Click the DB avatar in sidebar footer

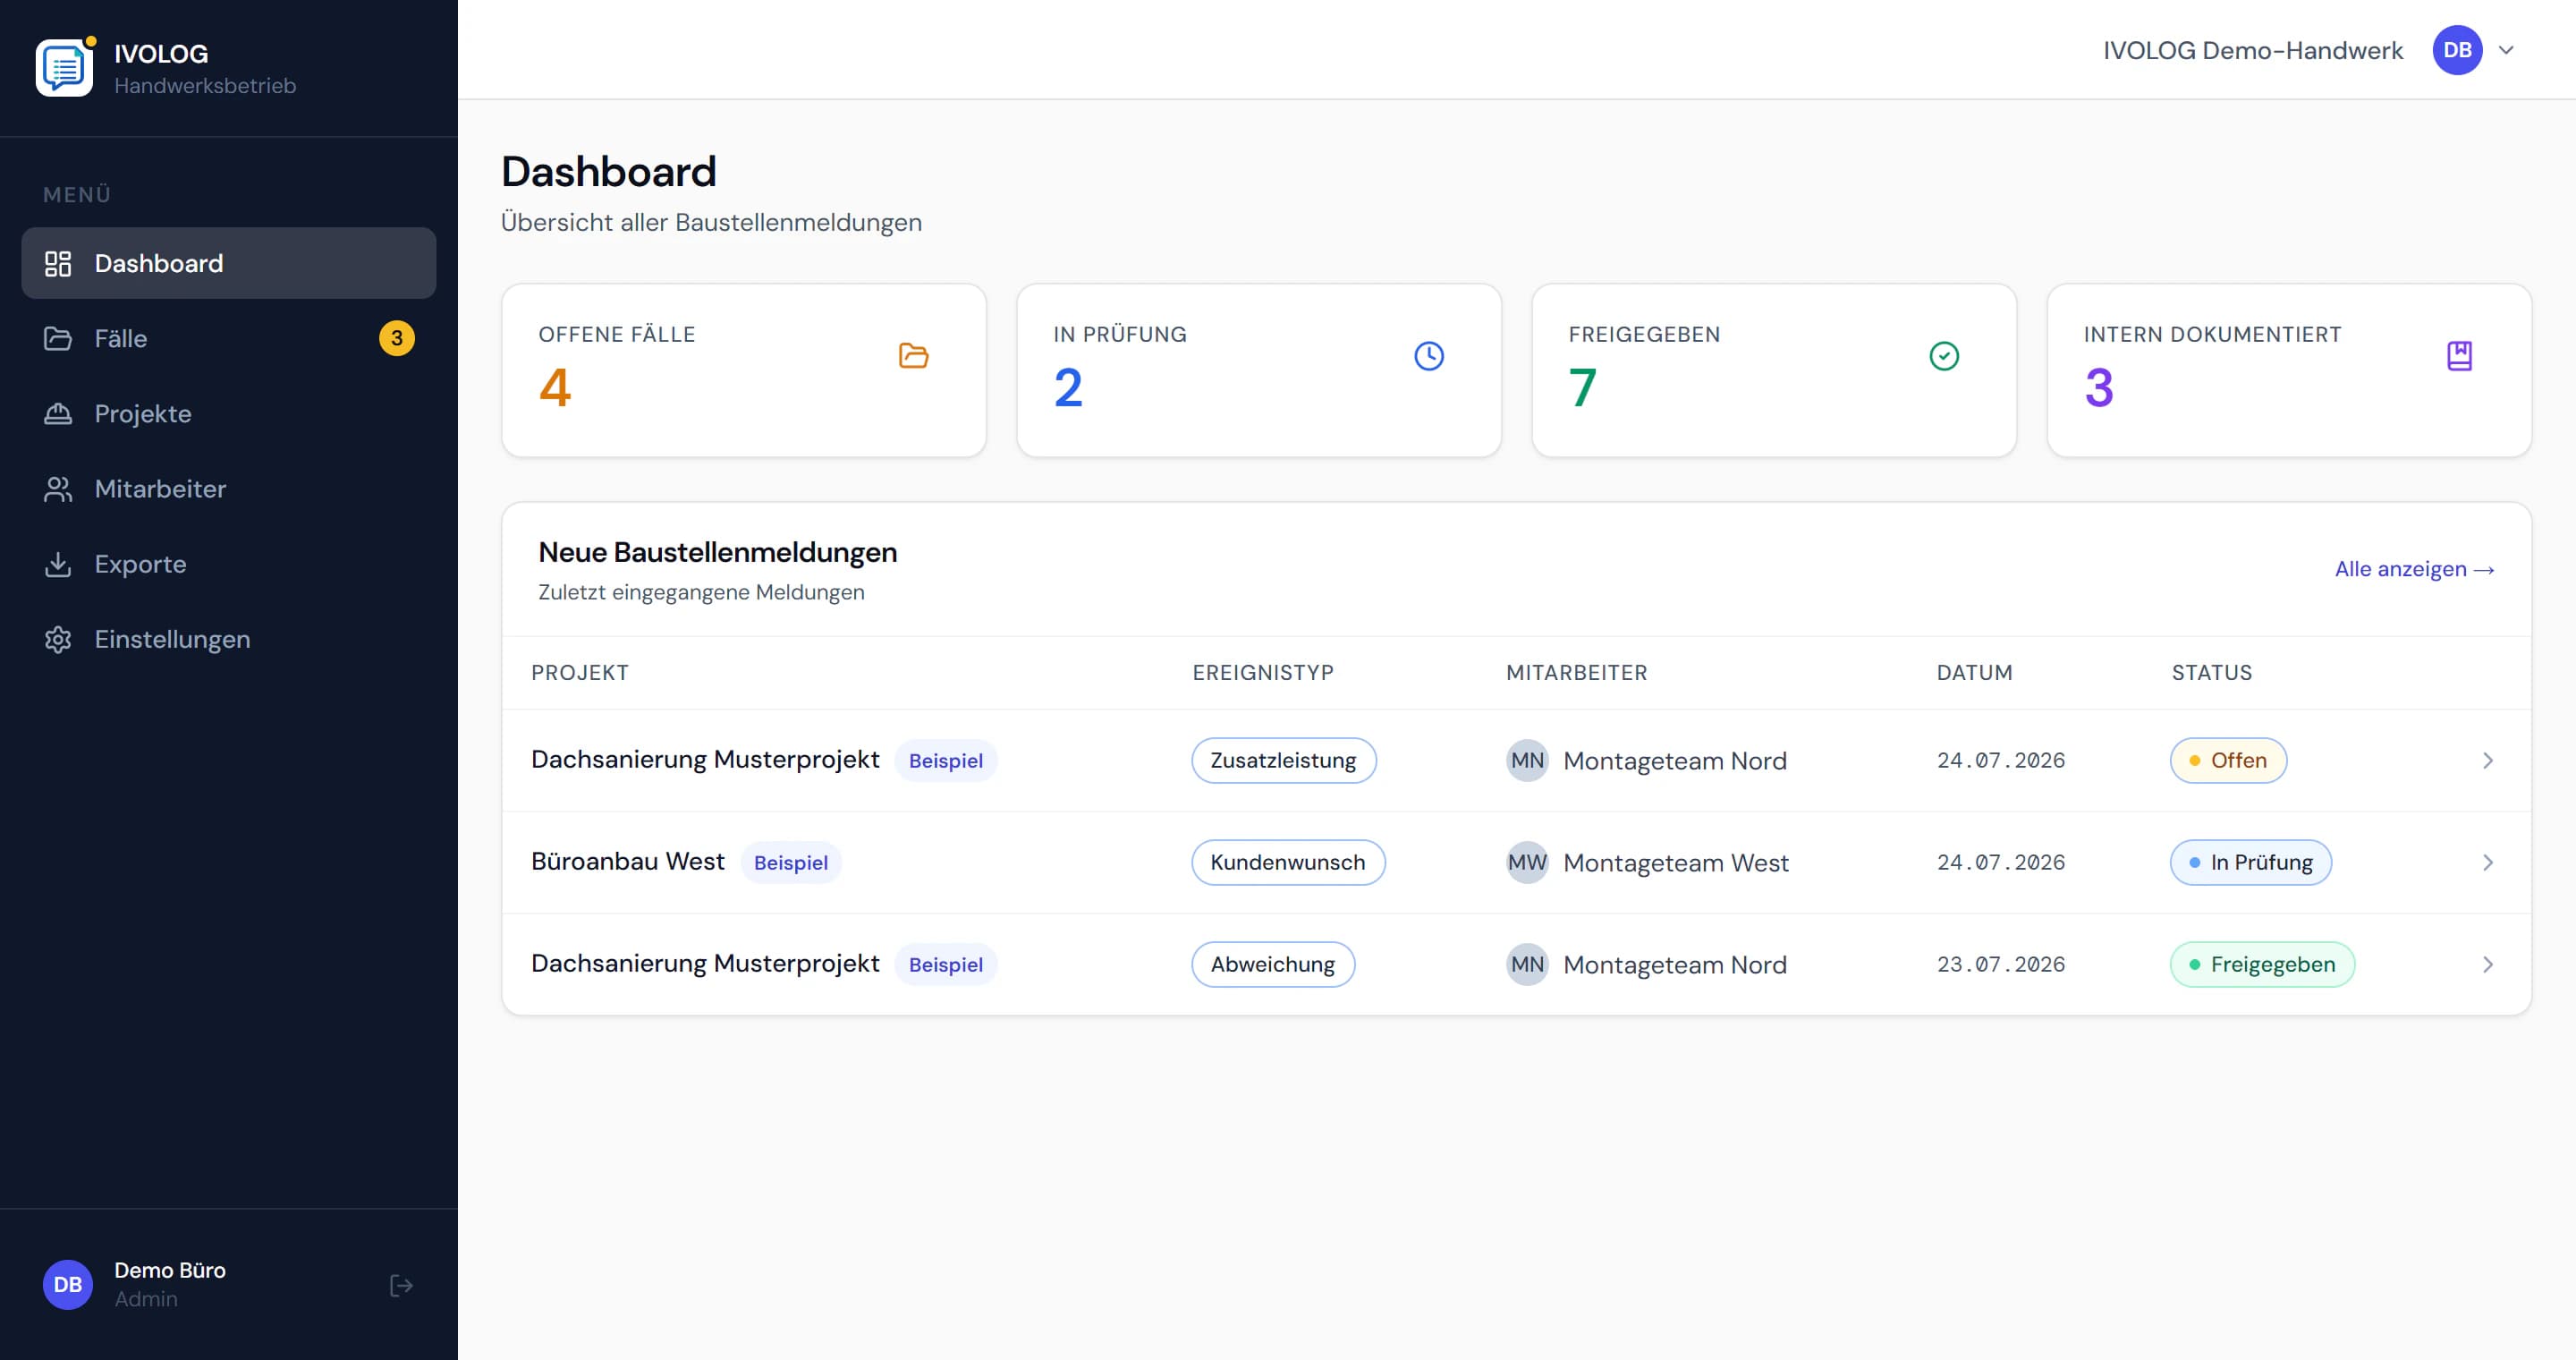tap(68, 1285)
